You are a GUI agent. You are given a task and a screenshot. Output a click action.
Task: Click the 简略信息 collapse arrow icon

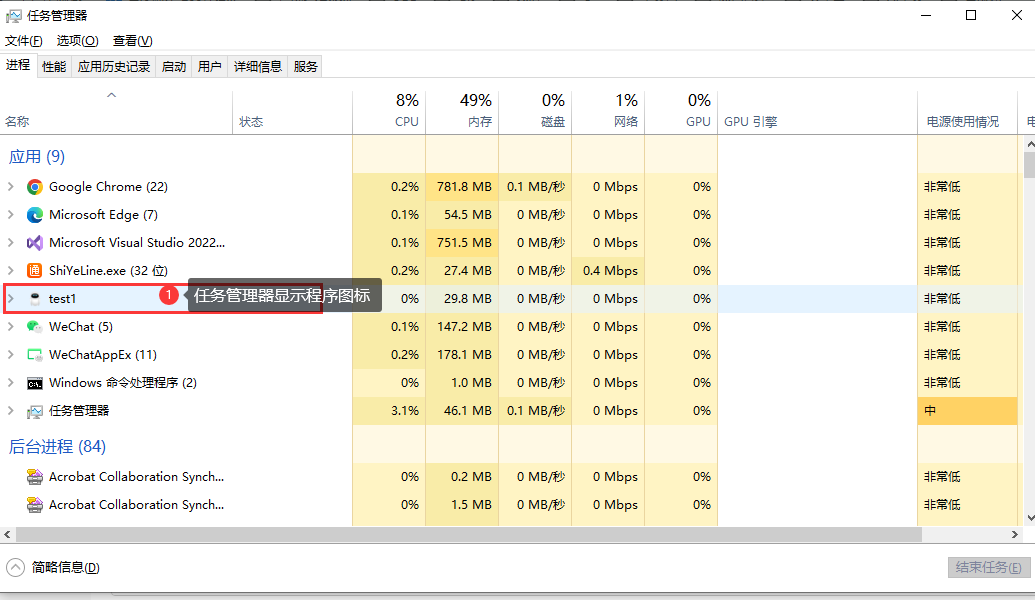pos(15,568)
